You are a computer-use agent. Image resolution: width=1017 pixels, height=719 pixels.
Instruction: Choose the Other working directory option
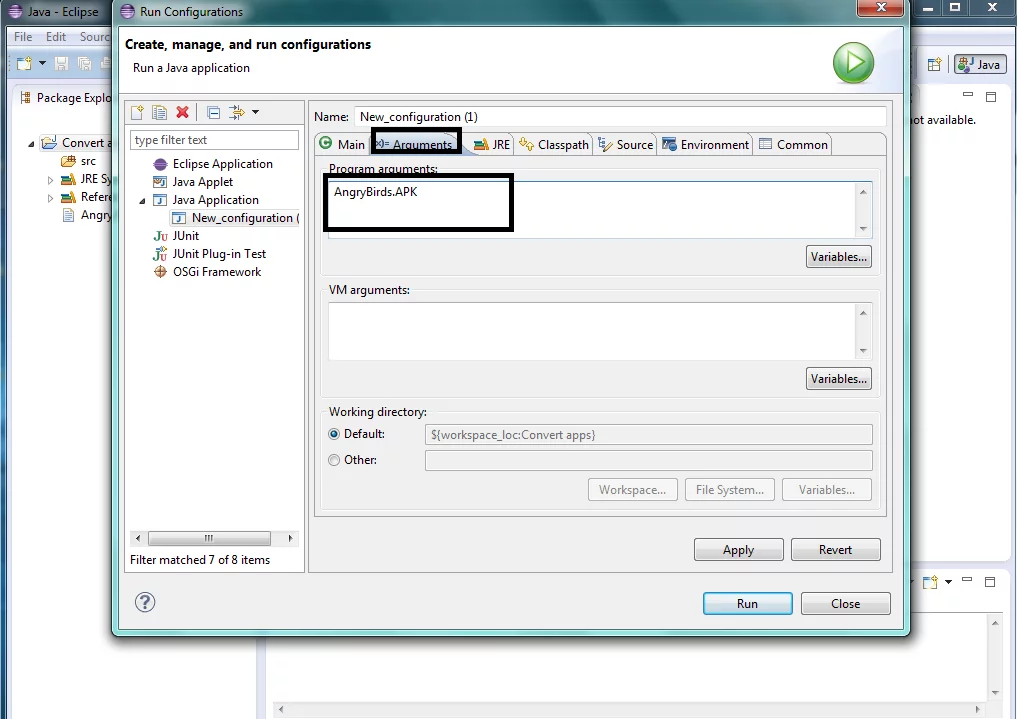point(335,460)
